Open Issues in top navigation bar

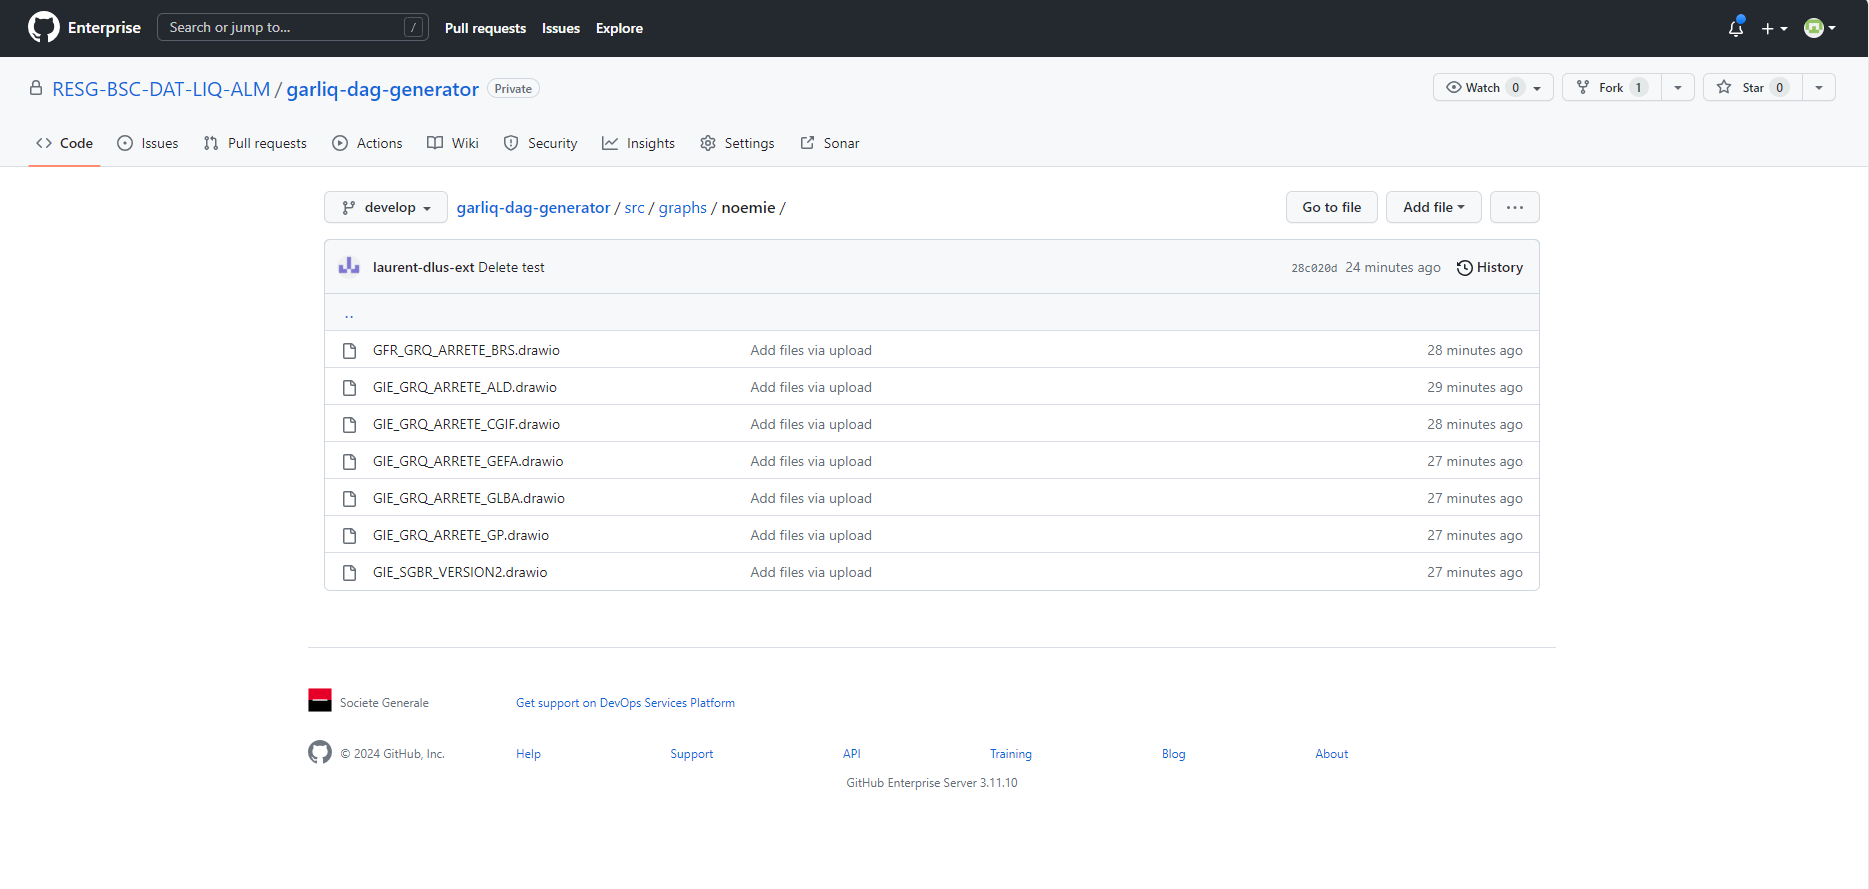(x=561, y=28)
